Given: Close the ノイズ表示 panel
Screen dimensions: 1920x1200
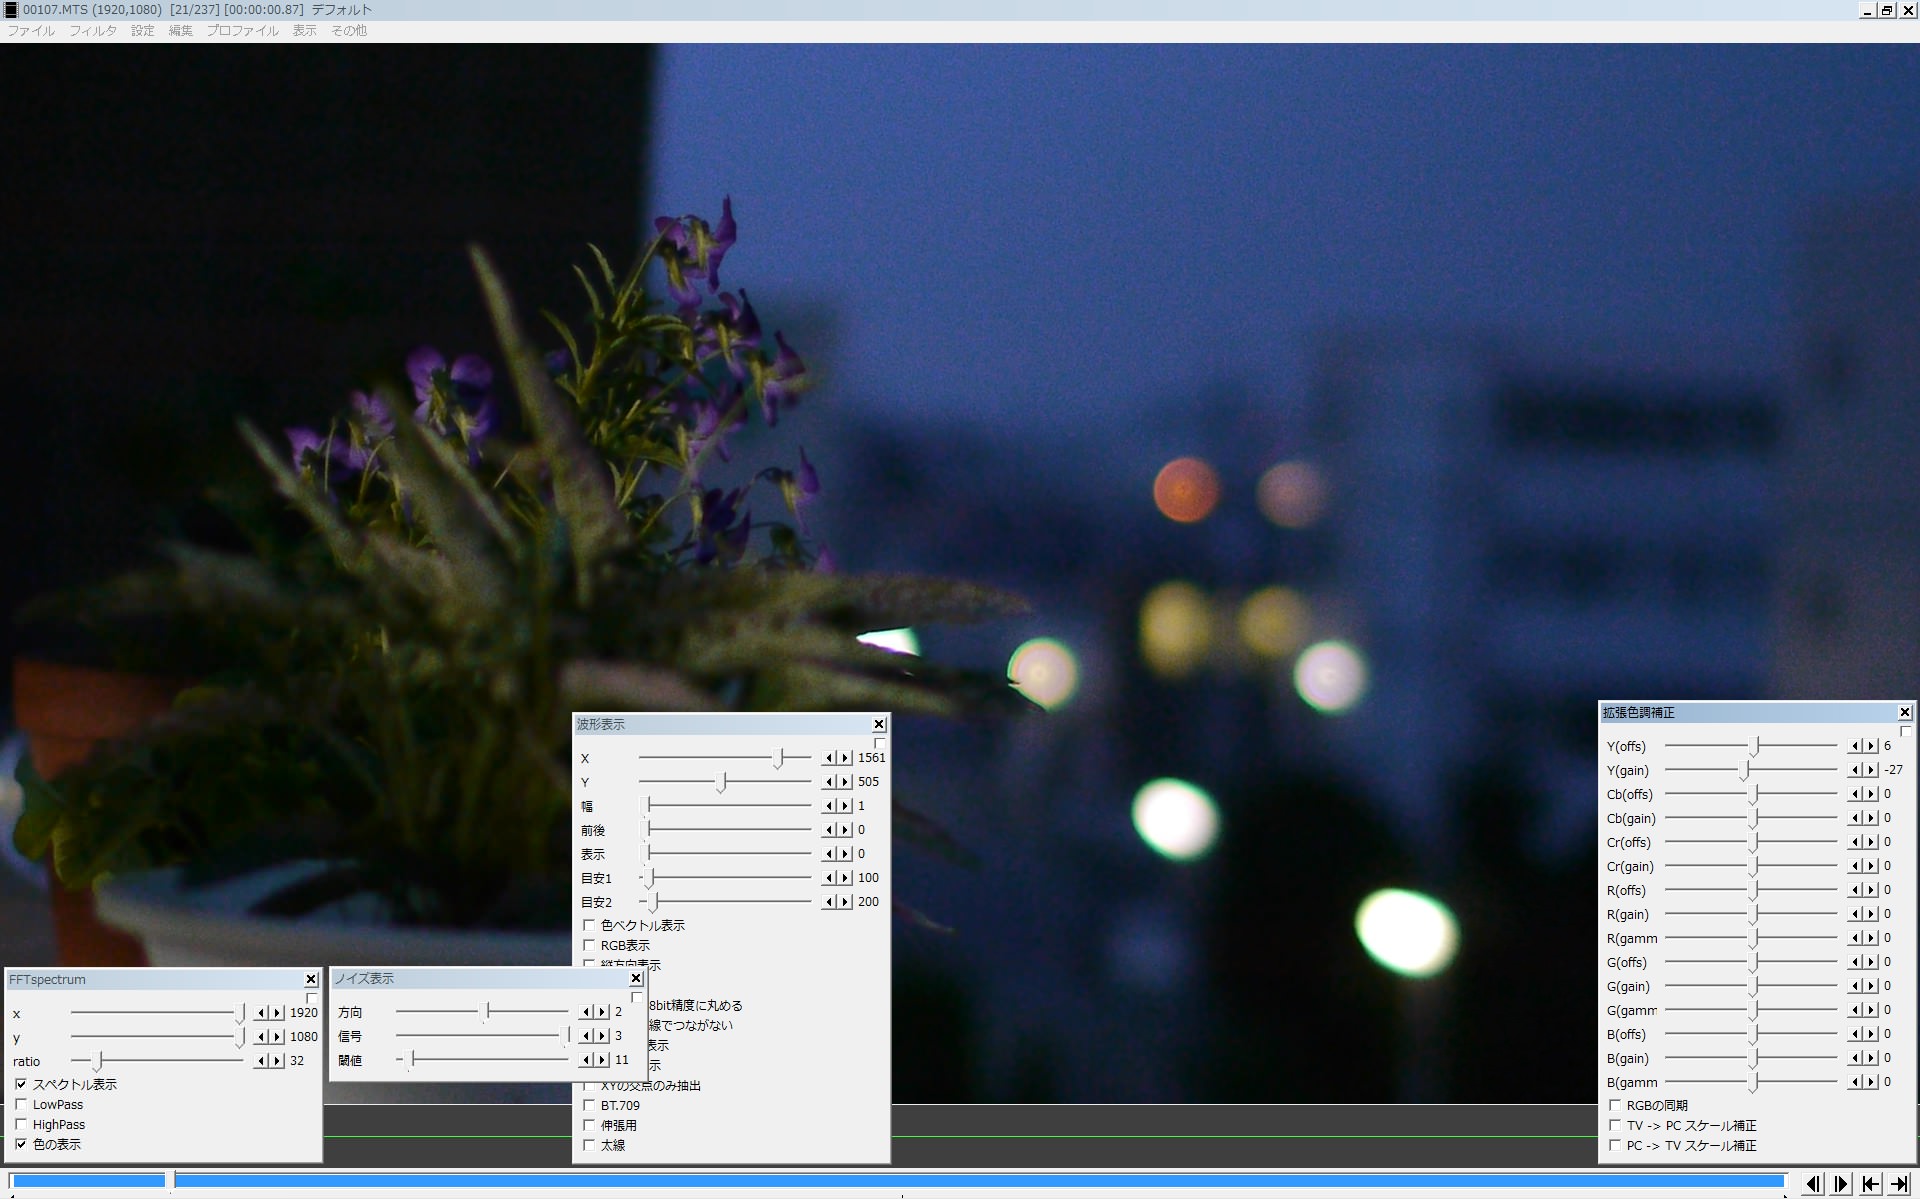Looking at the screenshot, I should (636, 979).
